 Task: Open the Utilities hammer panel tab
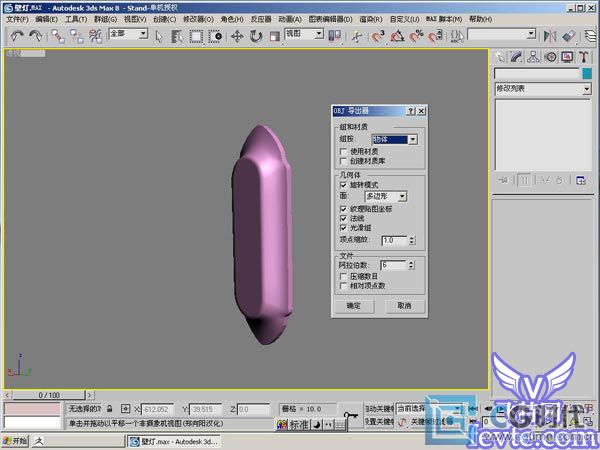click(584, 57)
